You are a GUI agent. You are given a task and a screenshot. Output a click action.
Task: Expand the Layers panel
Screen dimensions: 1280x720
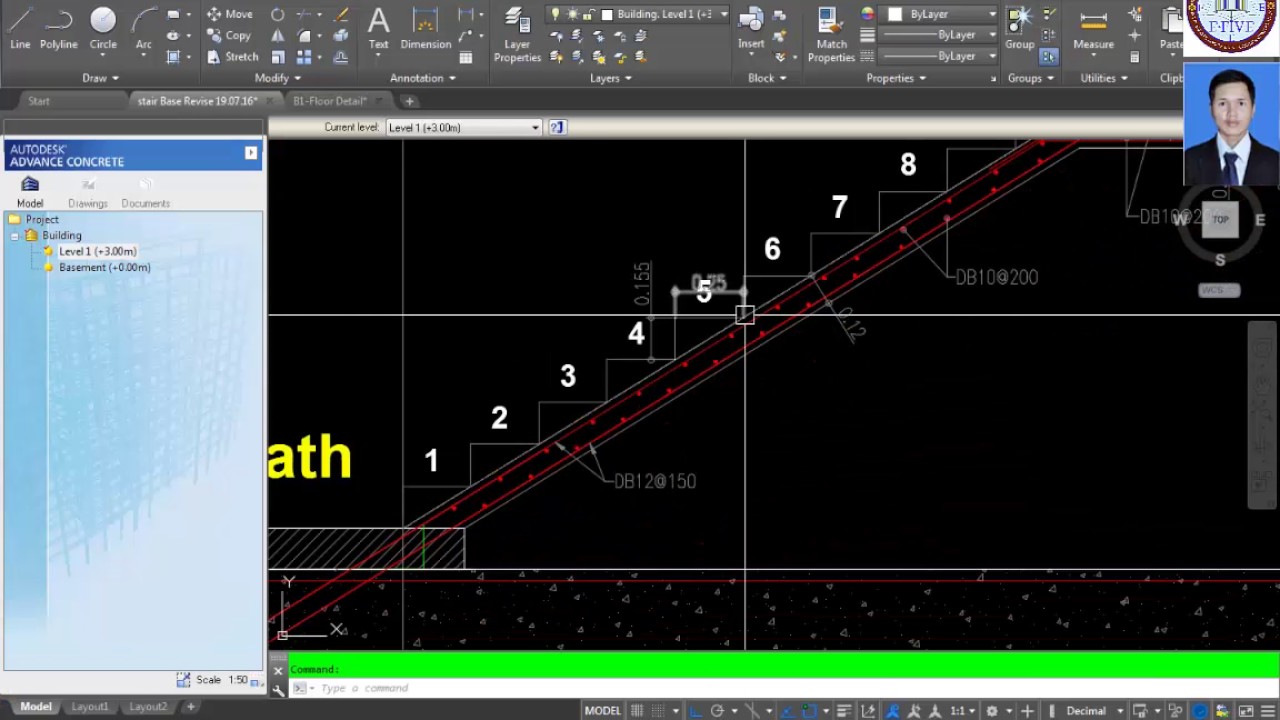pos(610,78)
